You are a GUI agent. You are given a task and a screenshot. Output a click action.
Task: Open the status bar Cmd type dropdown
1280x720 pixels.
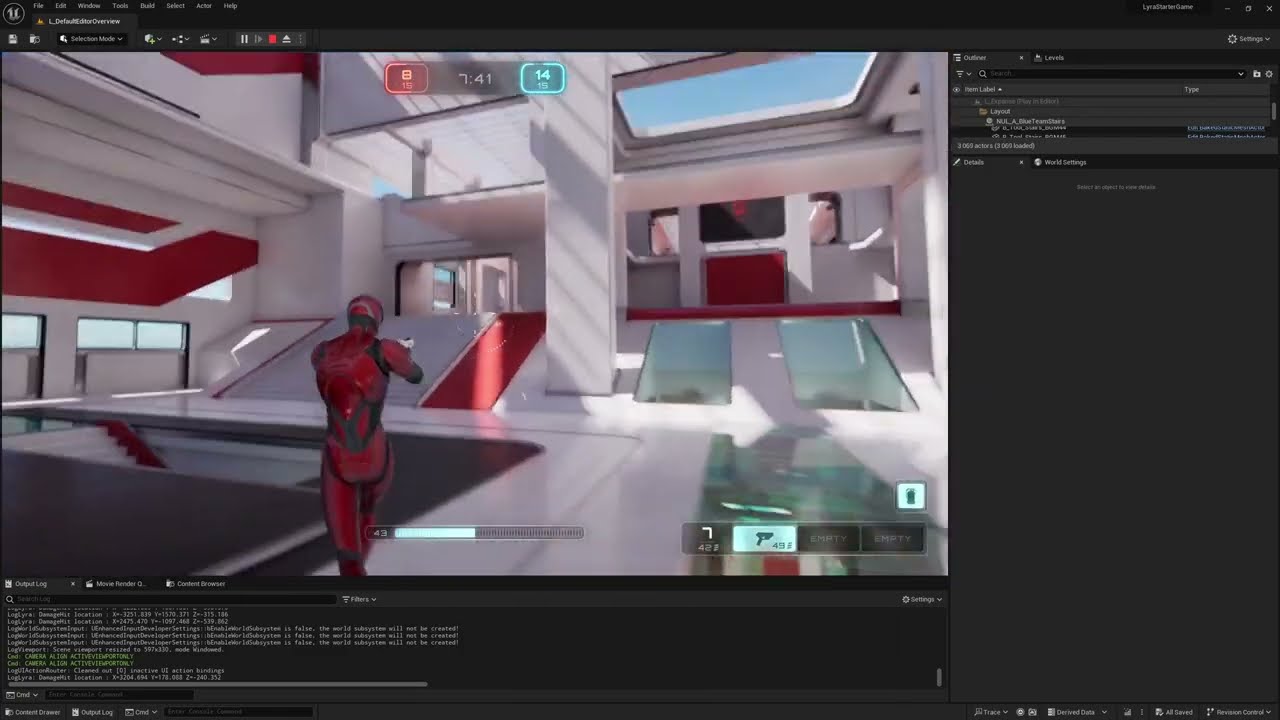pos(141,712)
